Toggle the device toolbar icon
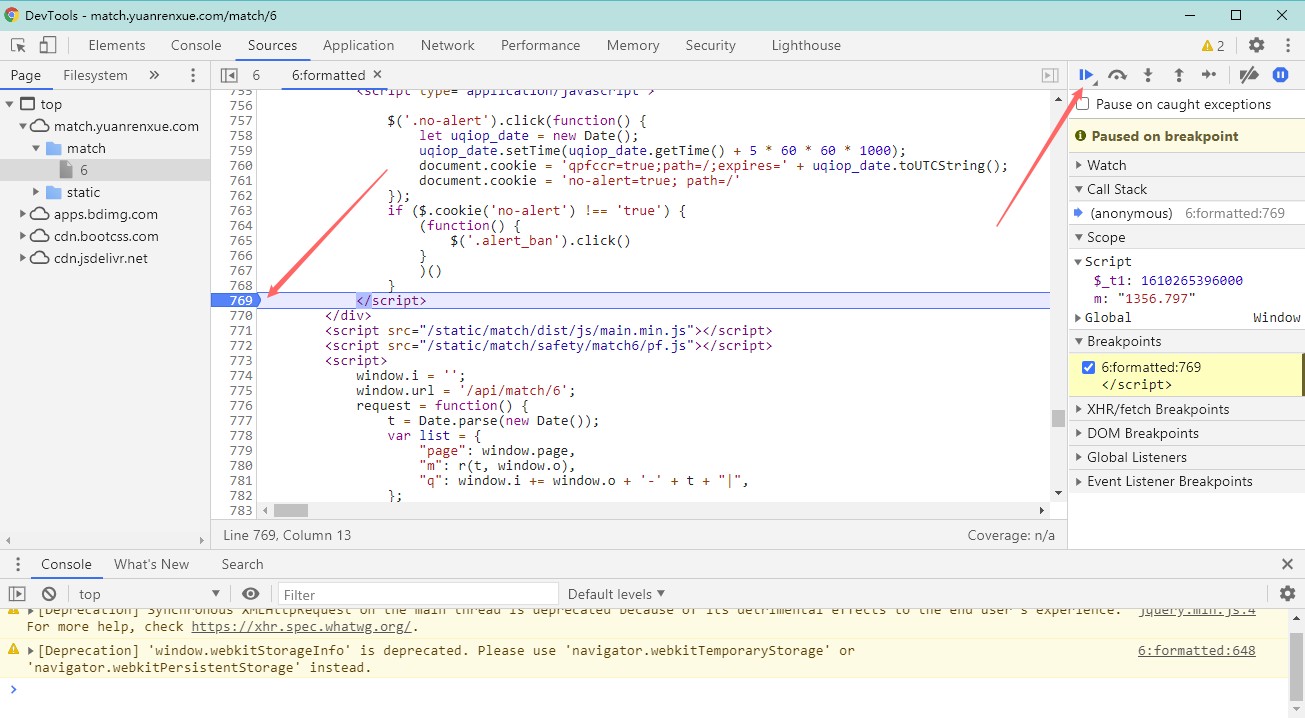The image size is (1305, 718). (48, 45)
